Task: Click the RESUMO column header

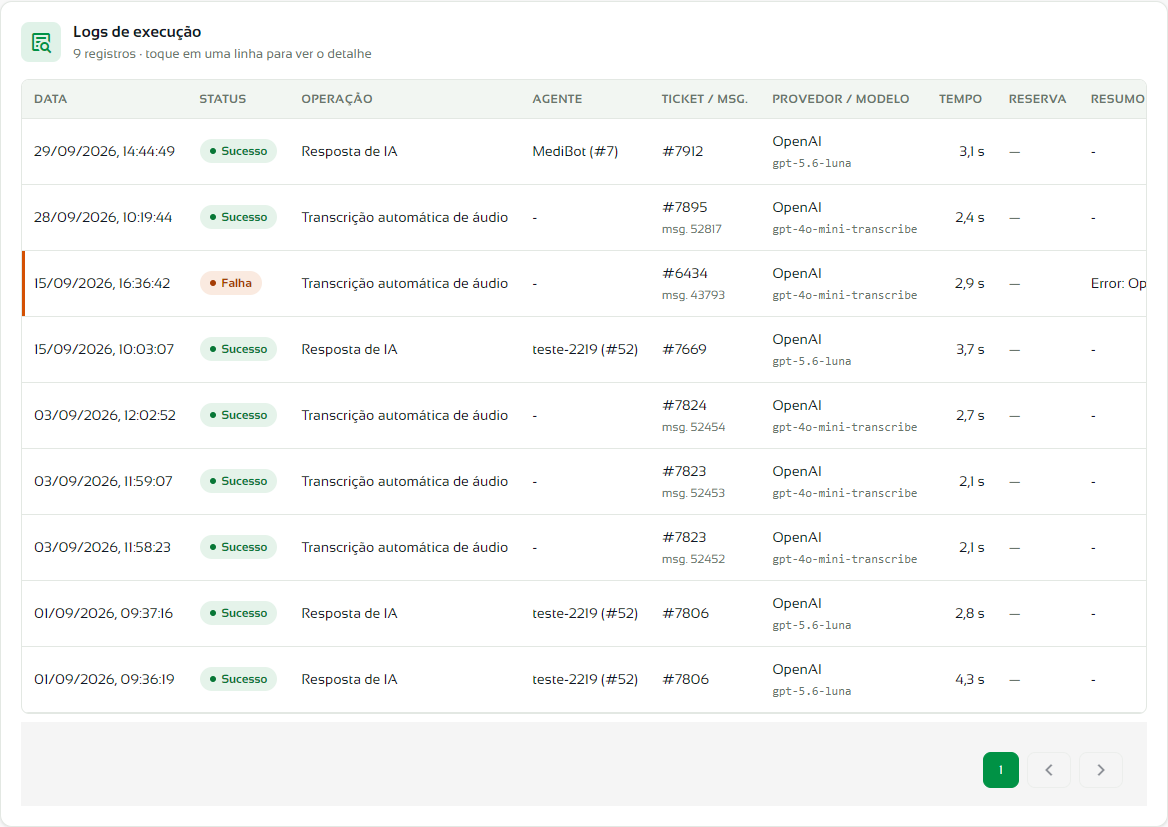Action: click(x=1117, y=99)
